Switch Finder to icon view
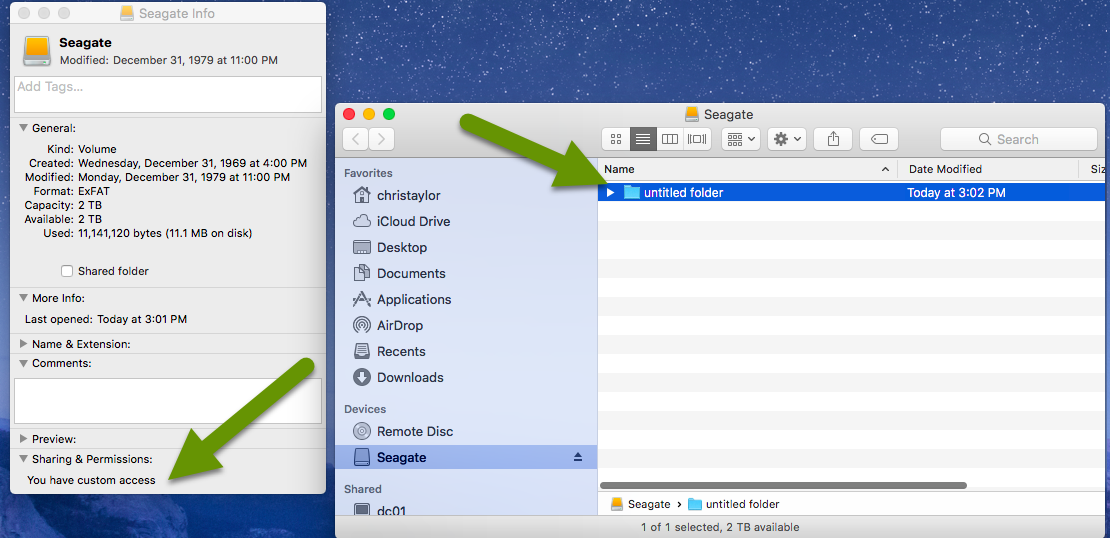 coord(616,139)
